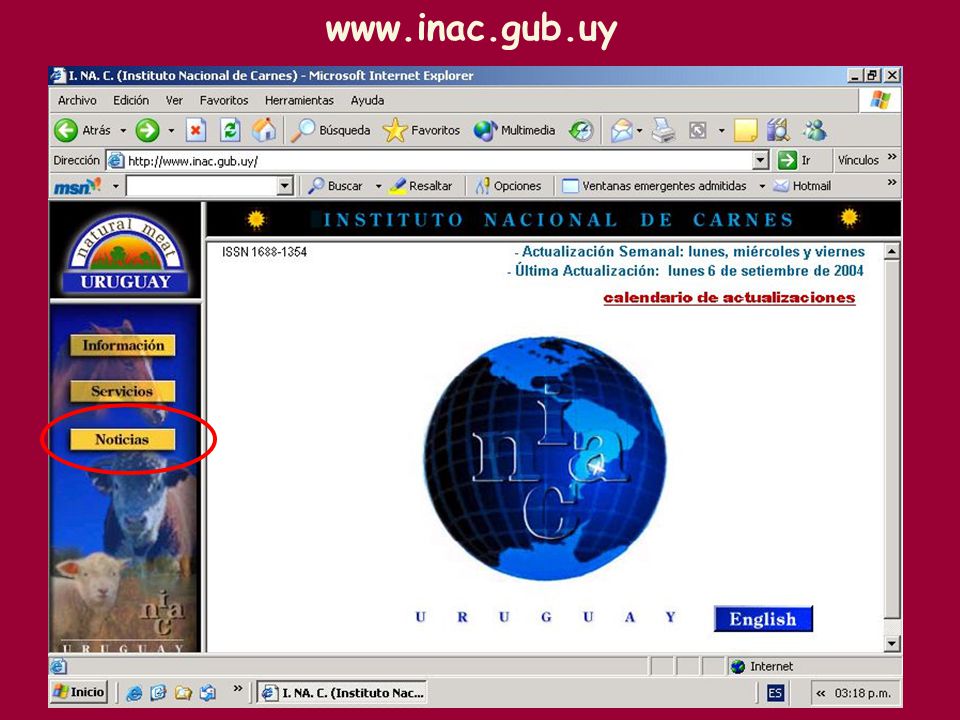Open MSN toolbar Opciones

[x=508, y=186]
